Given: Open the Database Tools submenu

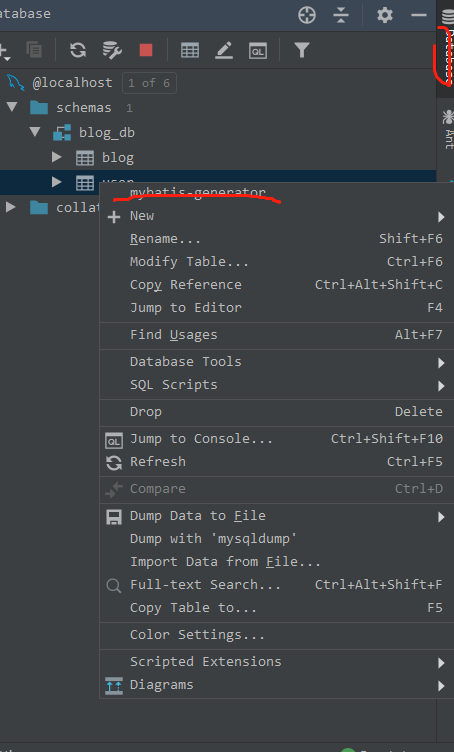Looking at the screenshot, I should [x=277, y=362].
